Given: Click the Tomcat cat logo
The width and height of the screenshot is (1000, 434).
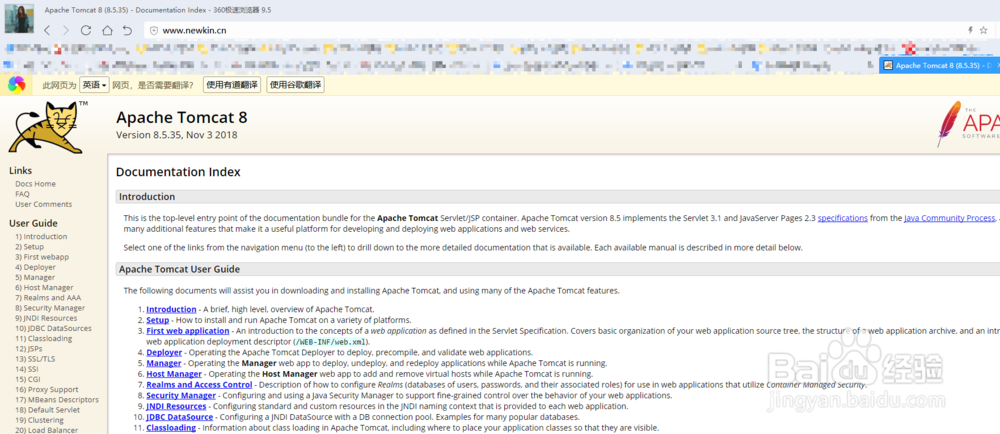Looking at the screenshot, I should (48, 127).
